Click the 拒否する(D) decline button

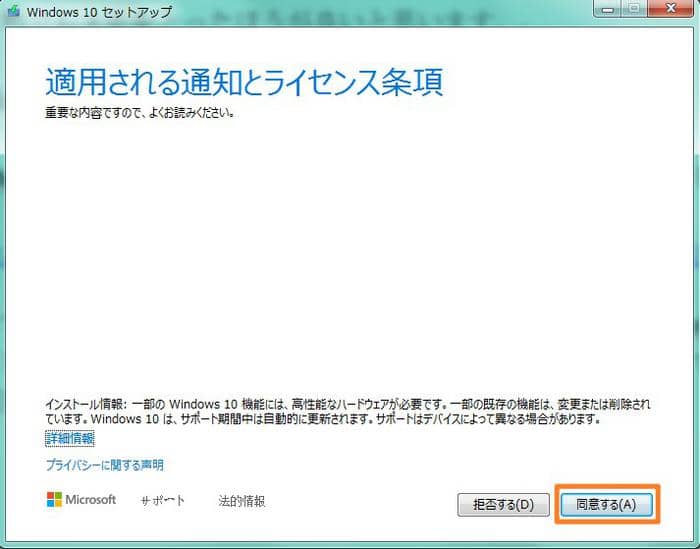point(503,505)
